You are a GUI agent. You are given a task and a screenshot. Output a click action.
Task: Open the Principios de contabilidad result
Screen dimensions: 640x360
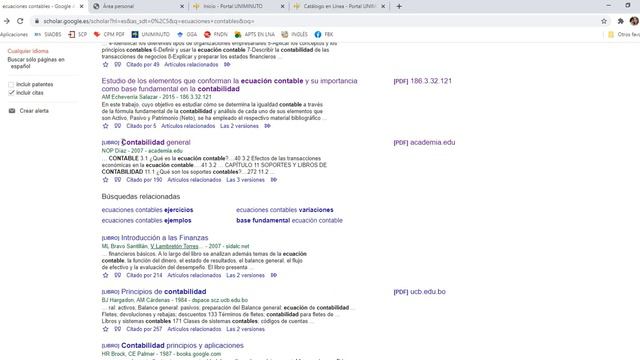(x=163, y=292)
